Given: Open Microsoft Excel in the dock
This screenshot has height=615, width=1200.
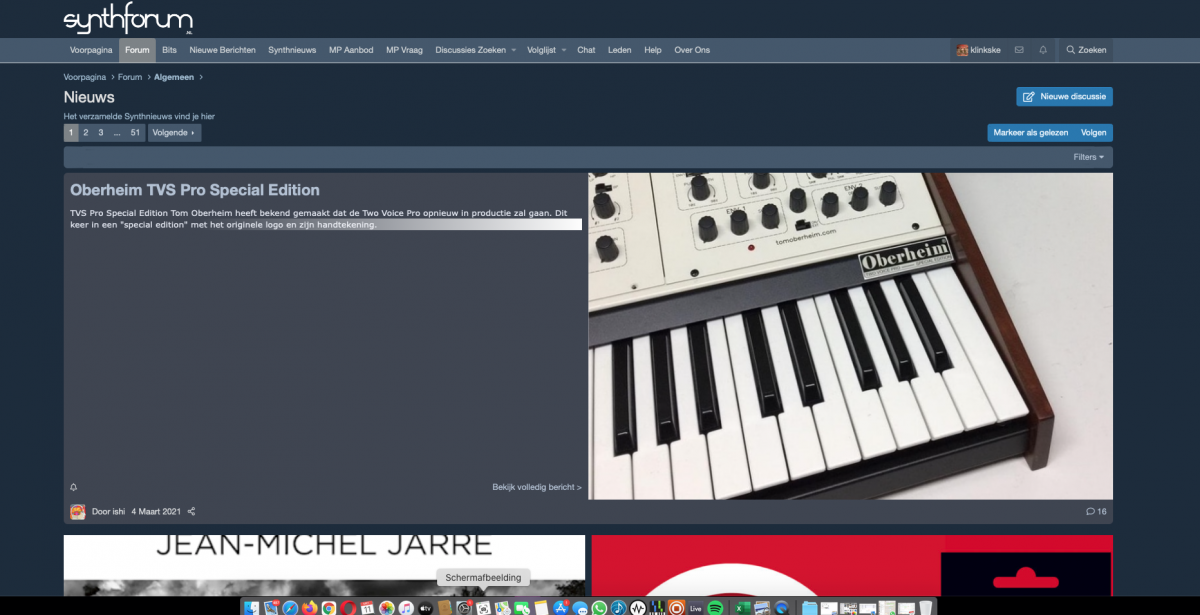Looking at the screenshot, I should tap(742, 607).
